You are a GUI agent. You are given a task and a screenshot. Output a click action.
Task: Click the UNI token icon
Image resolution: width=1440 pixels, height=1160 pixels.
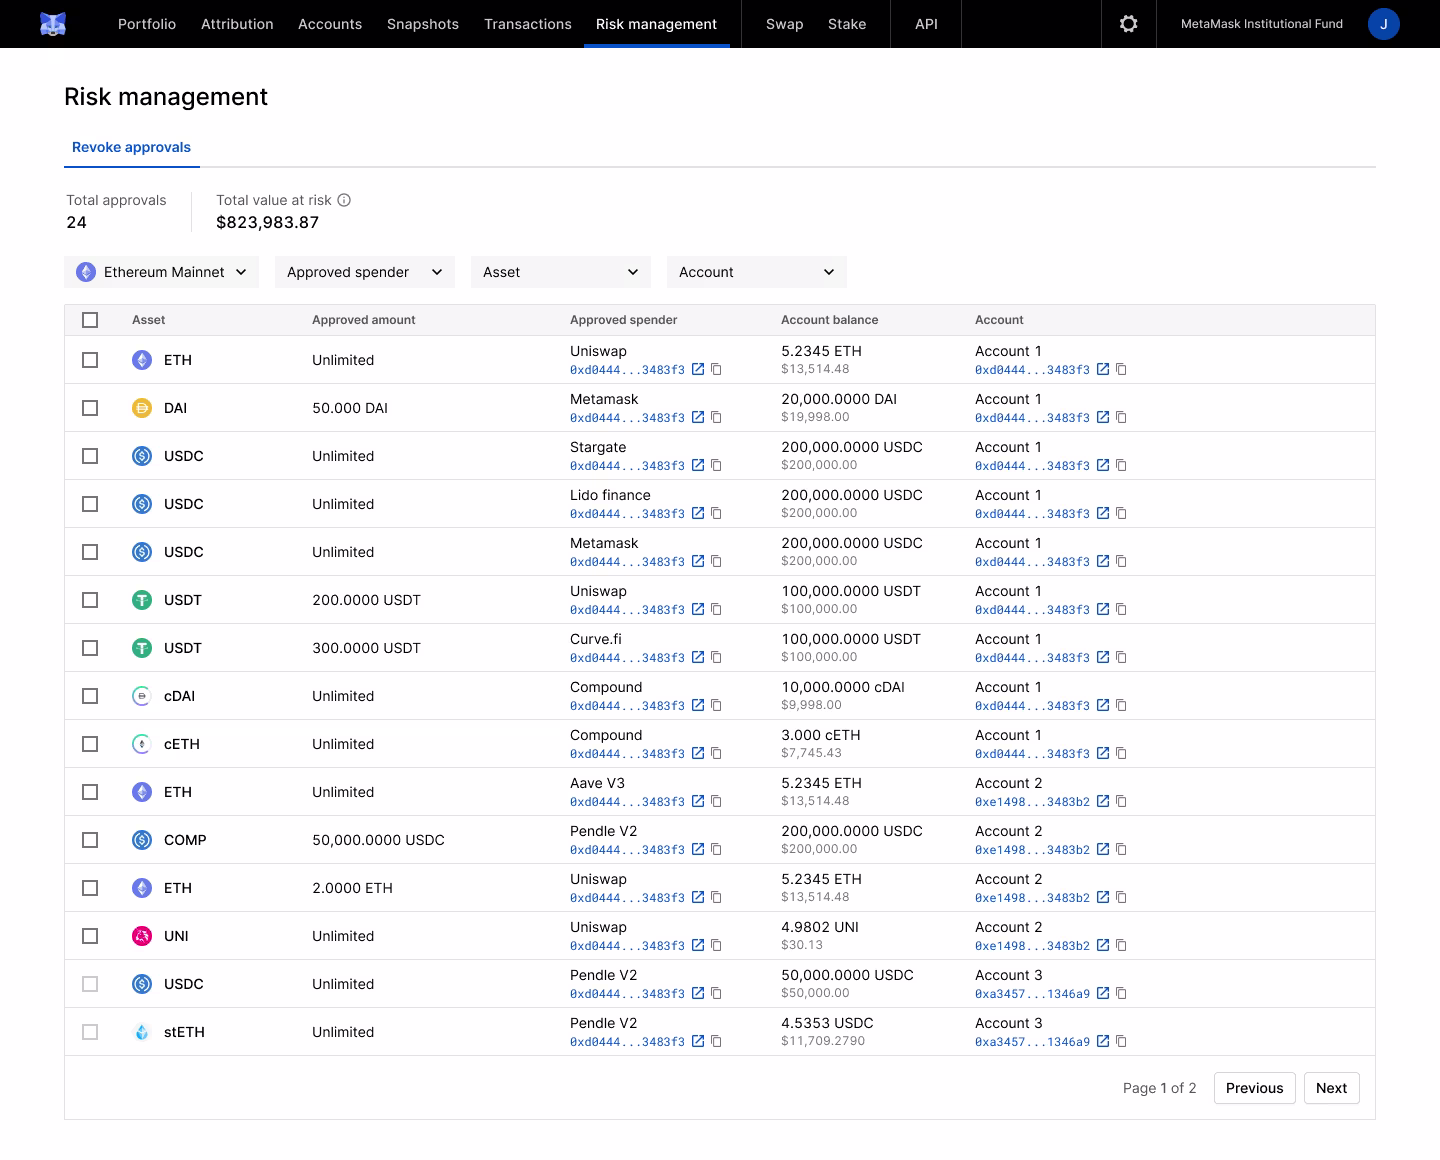pos(142,936)
